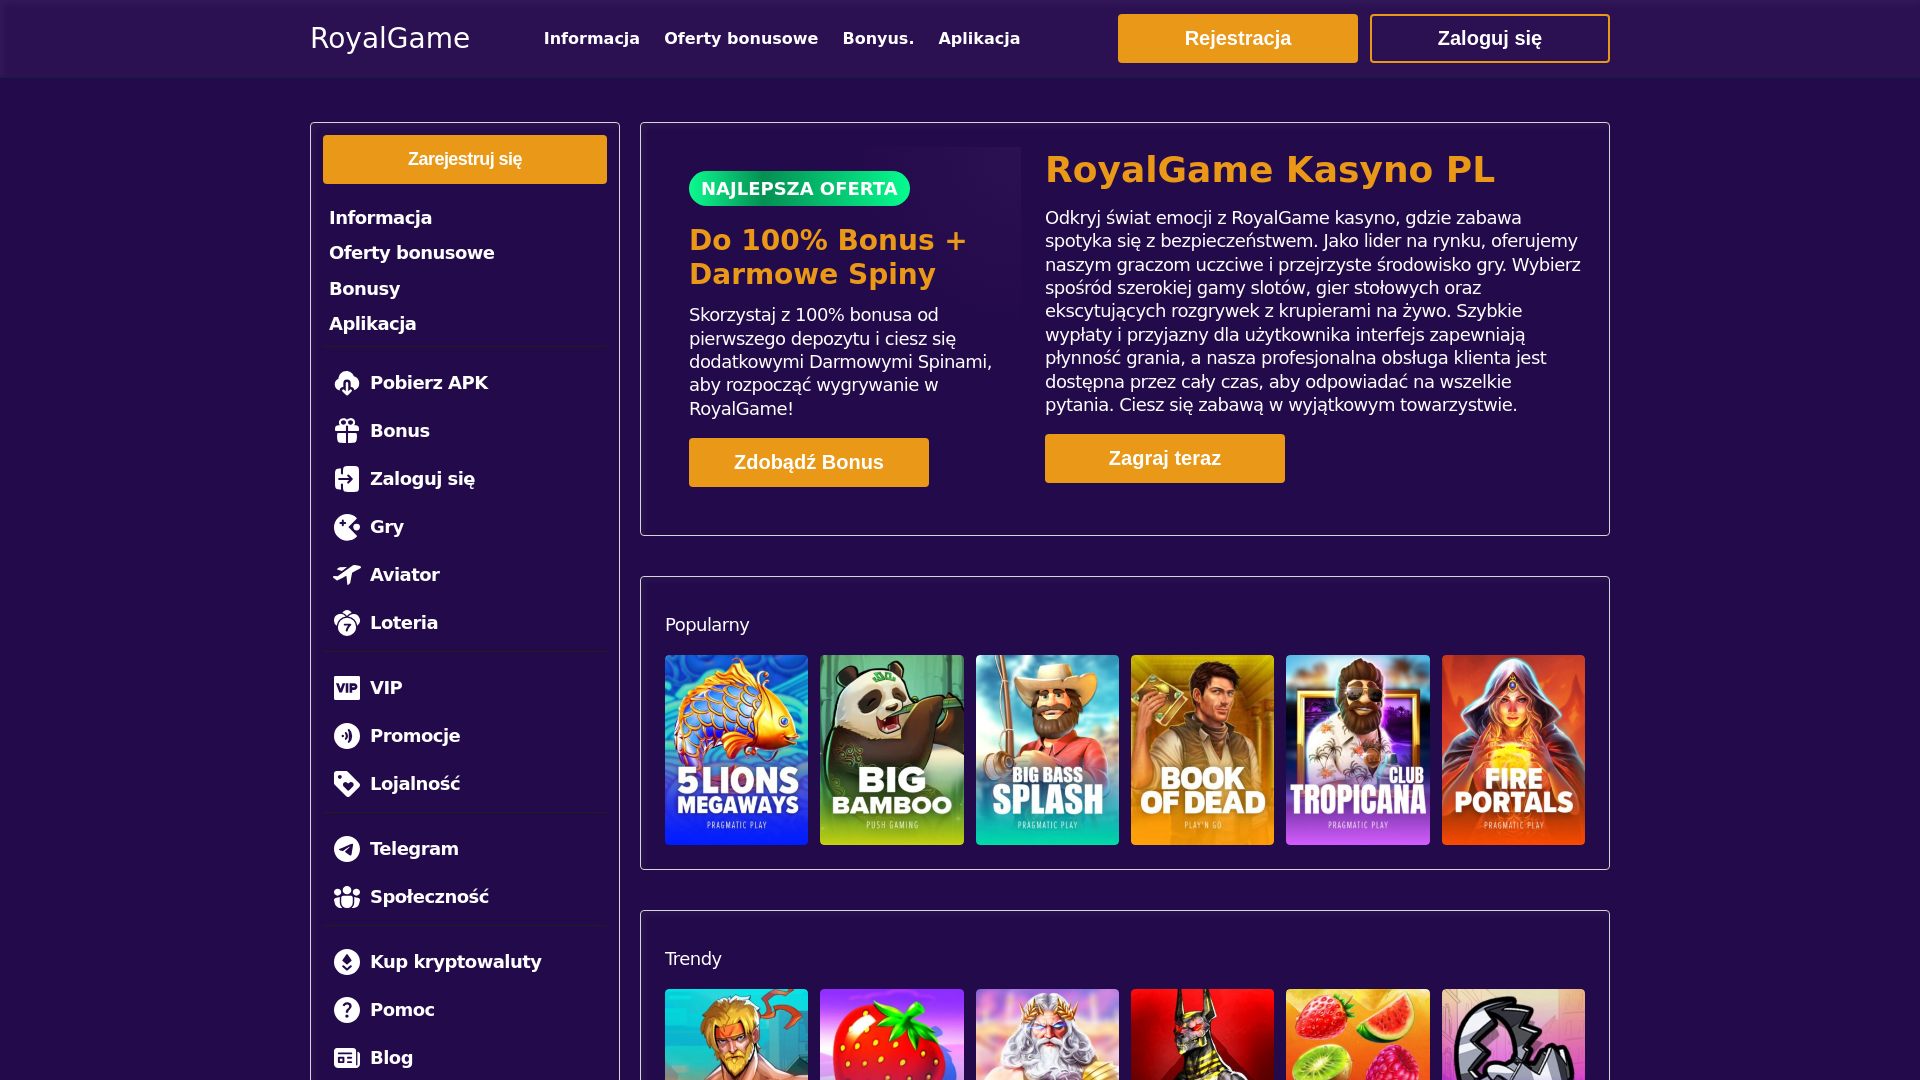Select Informacja in the sidebar menu
Viewport: 1920px width, 1080px height.
point(381,218)
